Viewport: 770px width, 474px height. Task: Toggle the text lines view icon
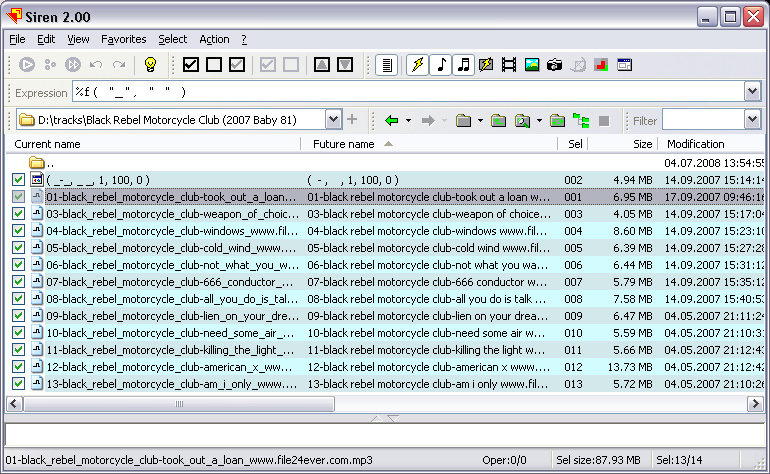(x=387, y=64)
